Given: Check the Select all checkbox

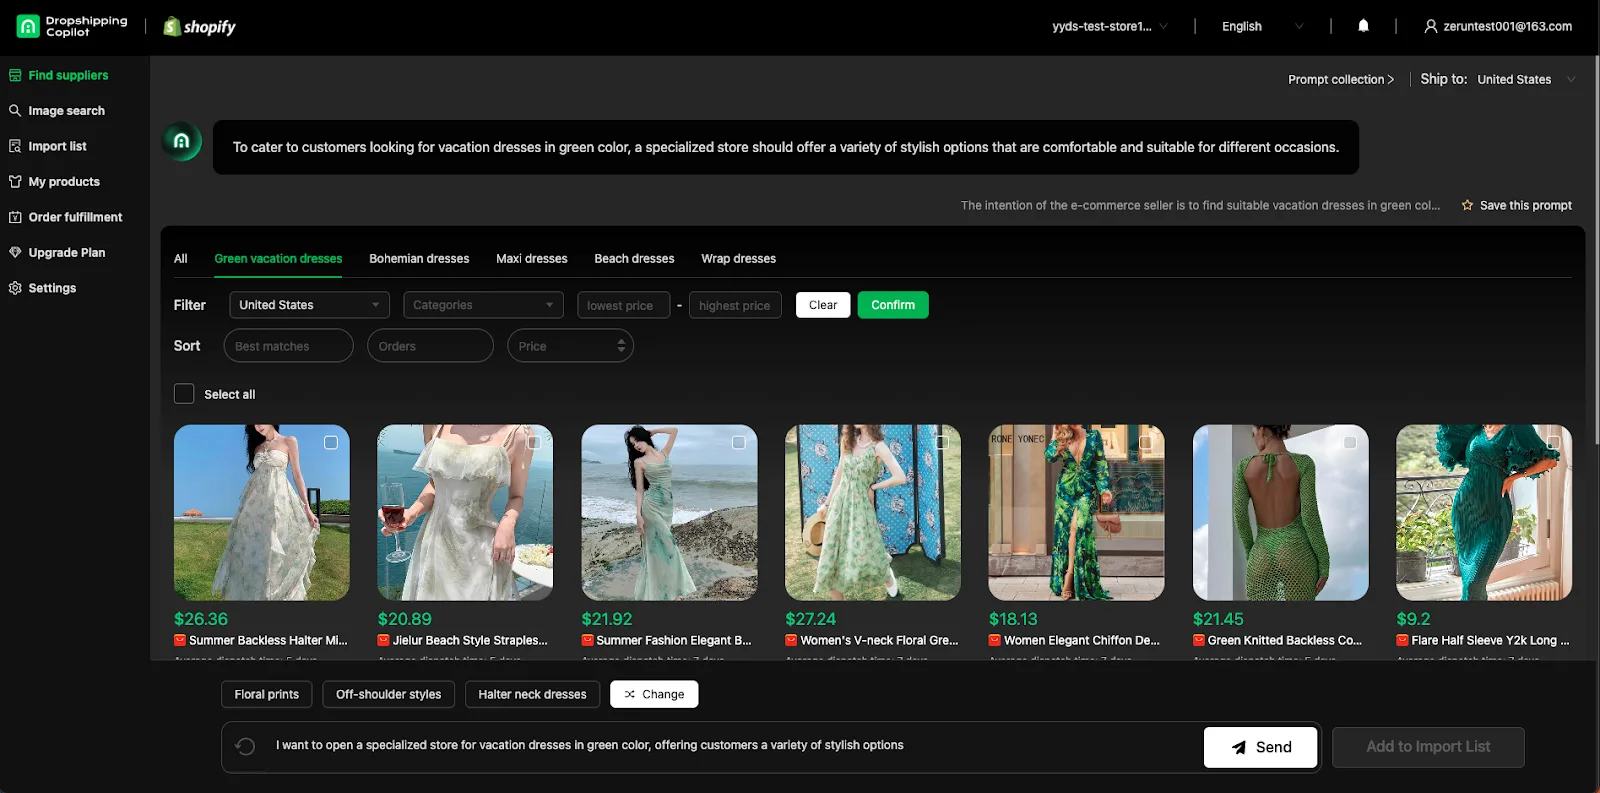Looking at the screenshot, I should pyautogui.click(x=184, y=394).
